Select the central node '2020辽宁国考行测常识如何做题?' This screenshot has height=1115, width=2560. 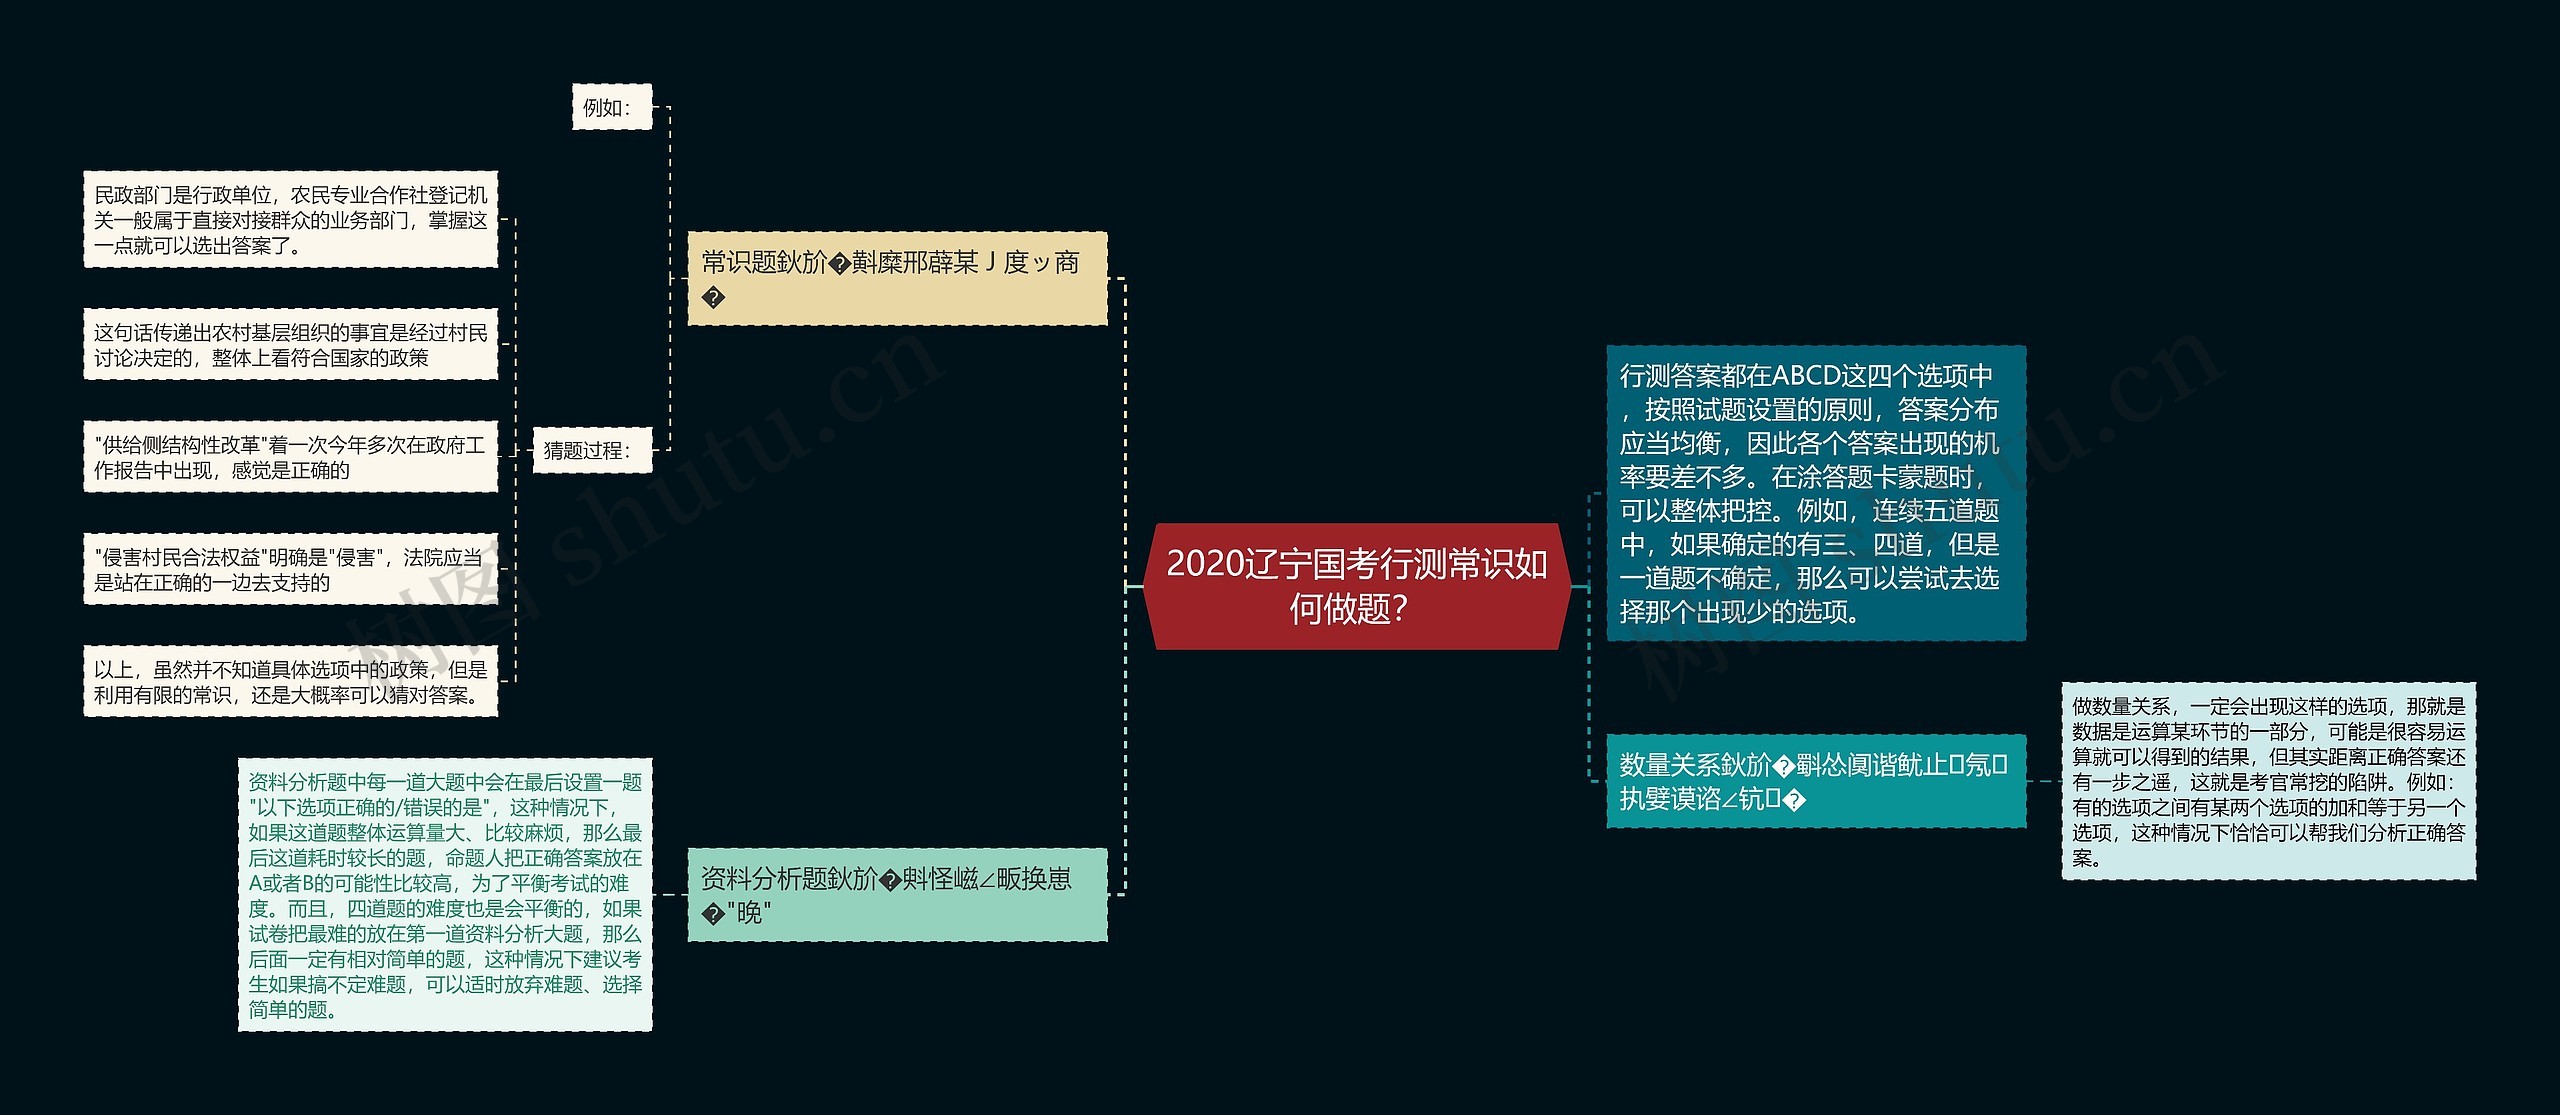(x=1357, y=586)
